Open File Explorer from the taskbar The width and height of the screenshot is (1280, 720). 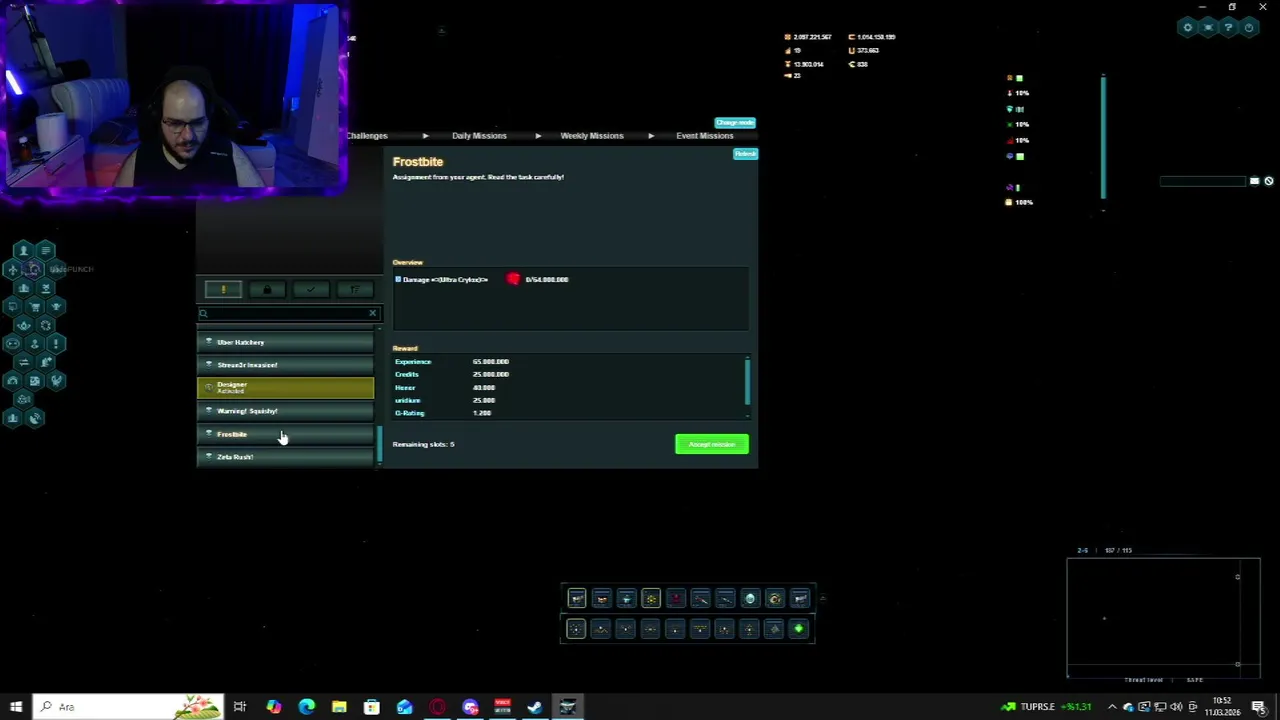[339, 707]
